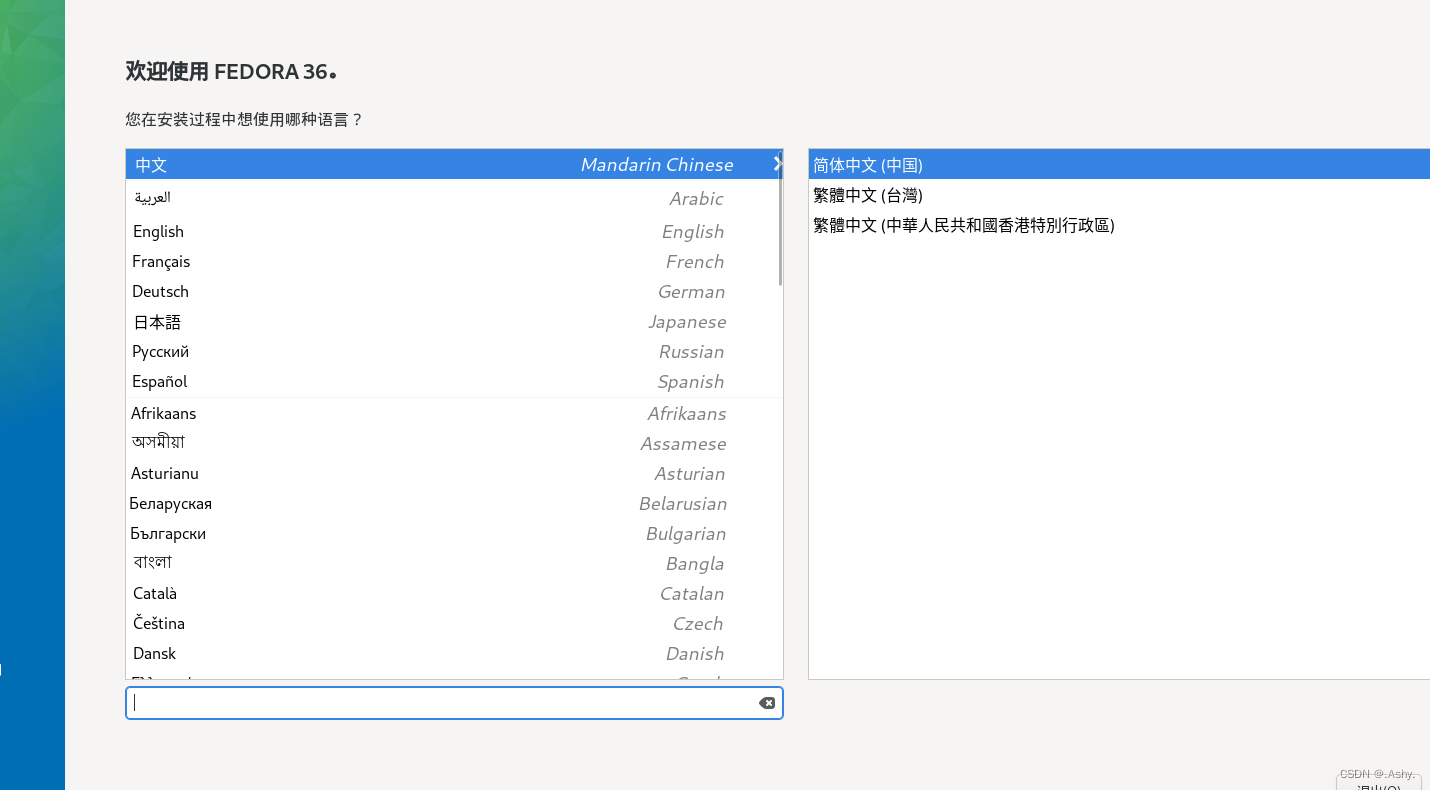Select 简体中文 (中国) locale
1430x790 pixels.
(1119, 164)
